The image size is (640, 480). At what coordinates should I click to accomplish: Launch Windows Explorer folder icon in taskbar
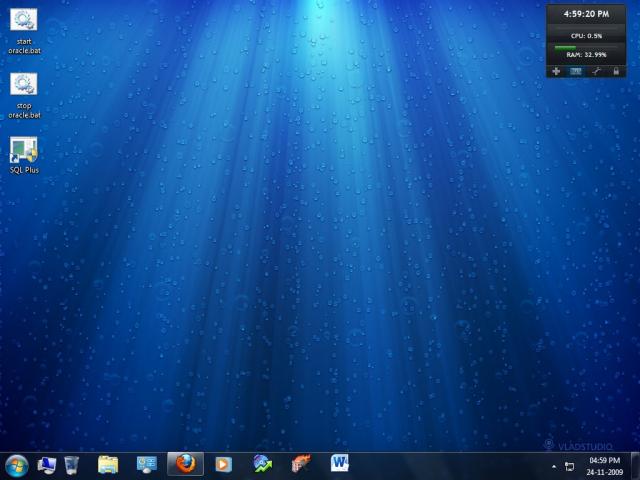point(108,465)
